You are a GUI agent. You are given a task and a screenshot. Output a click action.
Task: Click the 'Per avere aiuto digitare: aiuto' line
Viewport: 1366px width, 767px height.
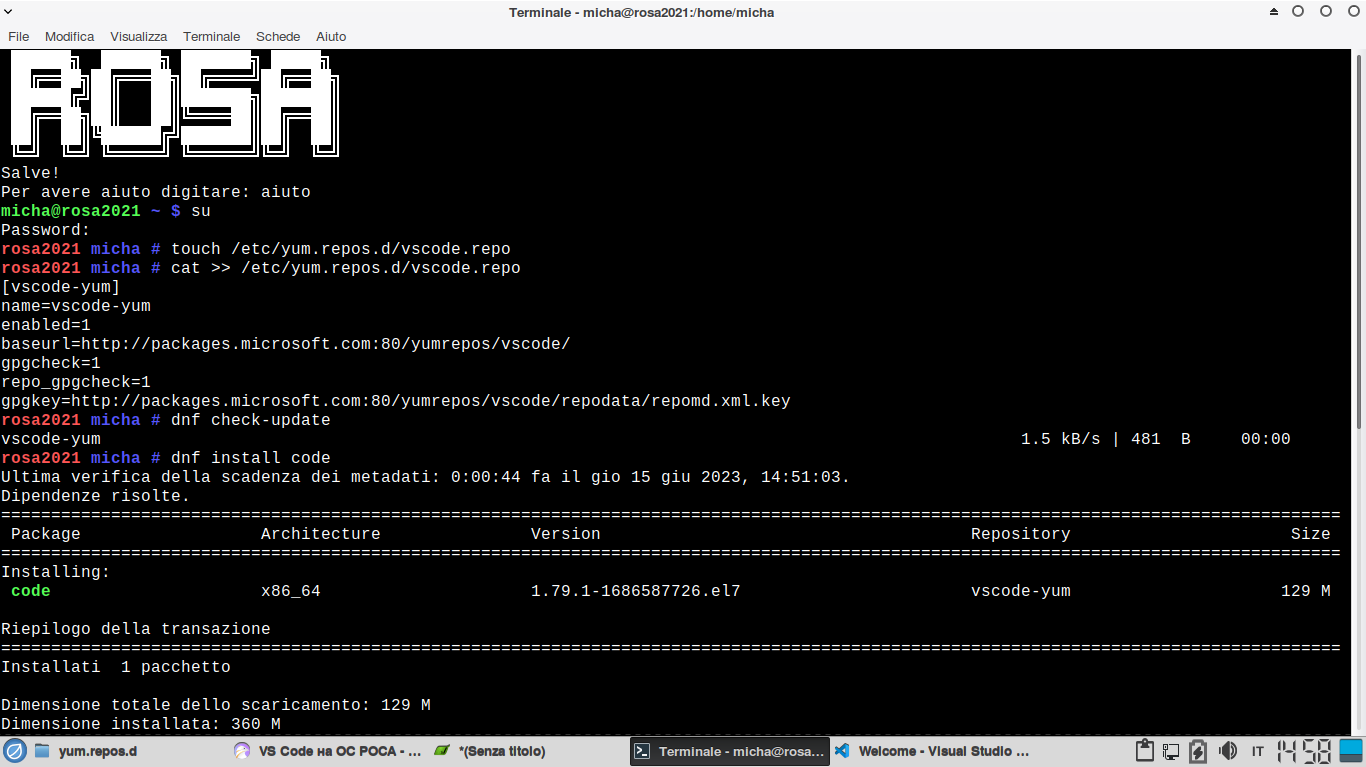[156, 192]
